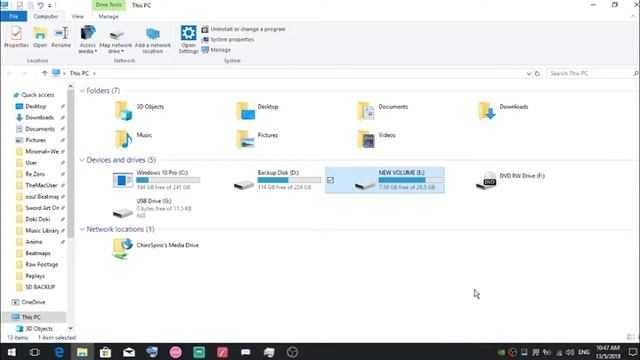Collapse the Devices and drives group
Image resolution: width=640 pixels, height=360 pixels.
tap(82, 160)
